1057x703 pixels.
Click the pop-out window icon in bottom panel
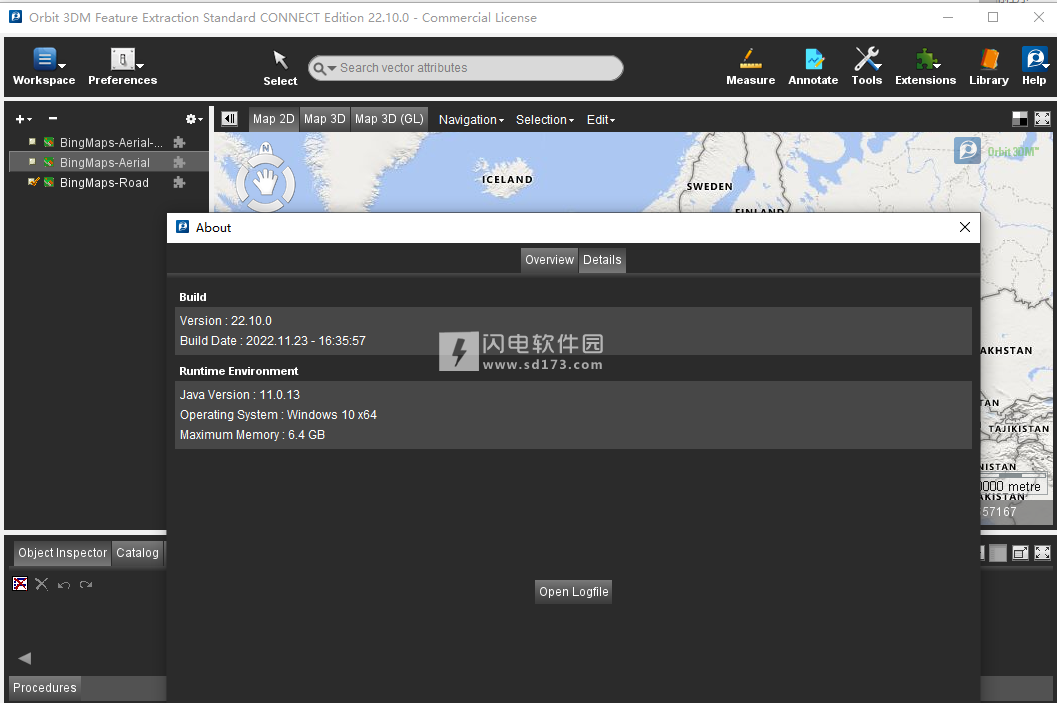(x=1021, y=553)
